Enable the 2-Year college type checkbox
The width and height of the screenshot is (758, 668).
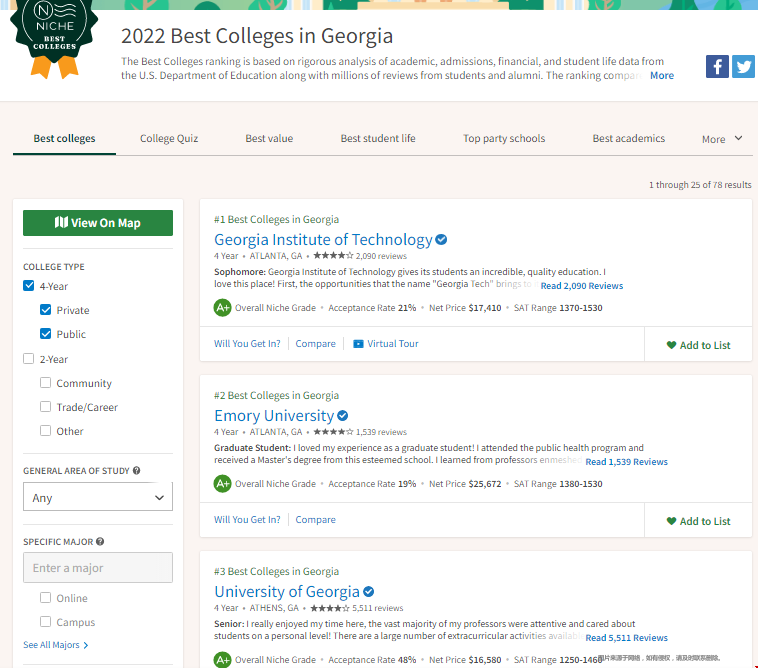pos(29,359)
